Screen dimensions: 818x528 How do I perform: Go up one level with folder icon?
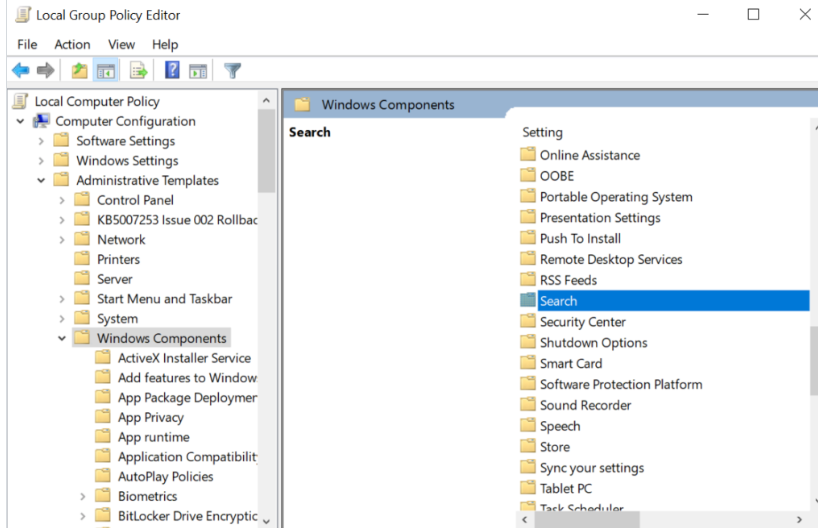pos(79,70)
